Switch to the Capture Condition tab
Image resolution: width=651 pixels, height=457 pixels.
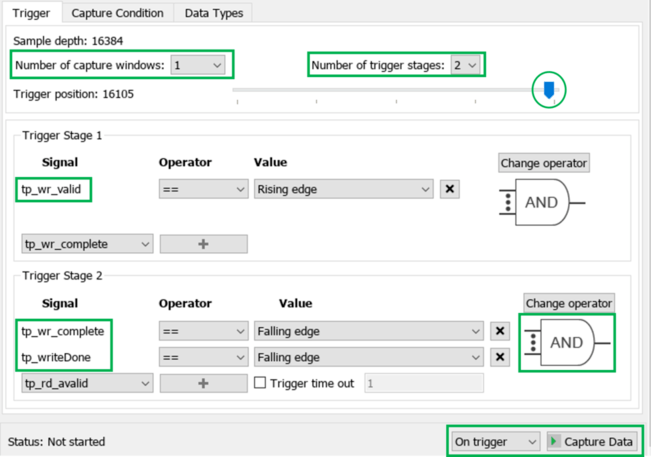click(x=117, y=13)
